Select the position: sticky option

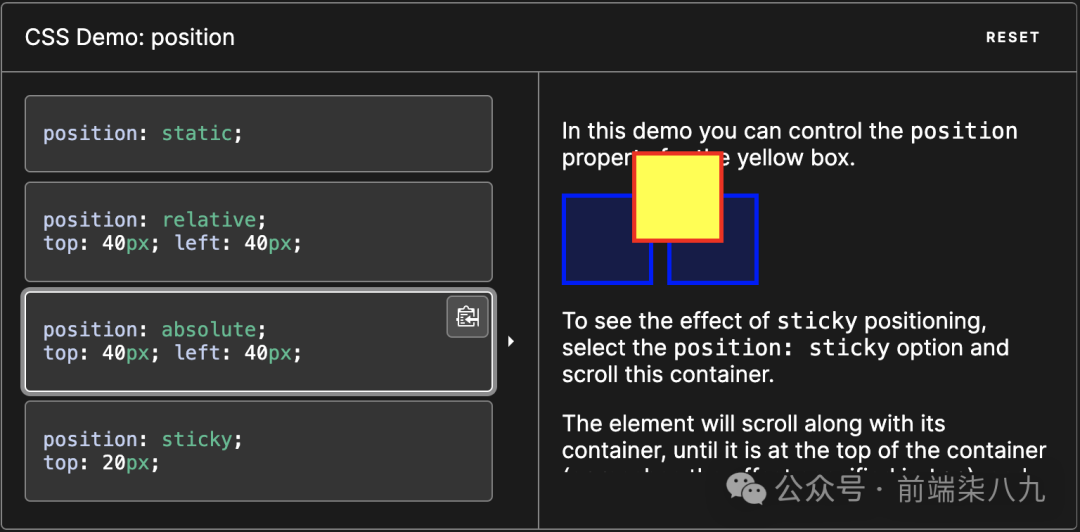coord(259,451)
